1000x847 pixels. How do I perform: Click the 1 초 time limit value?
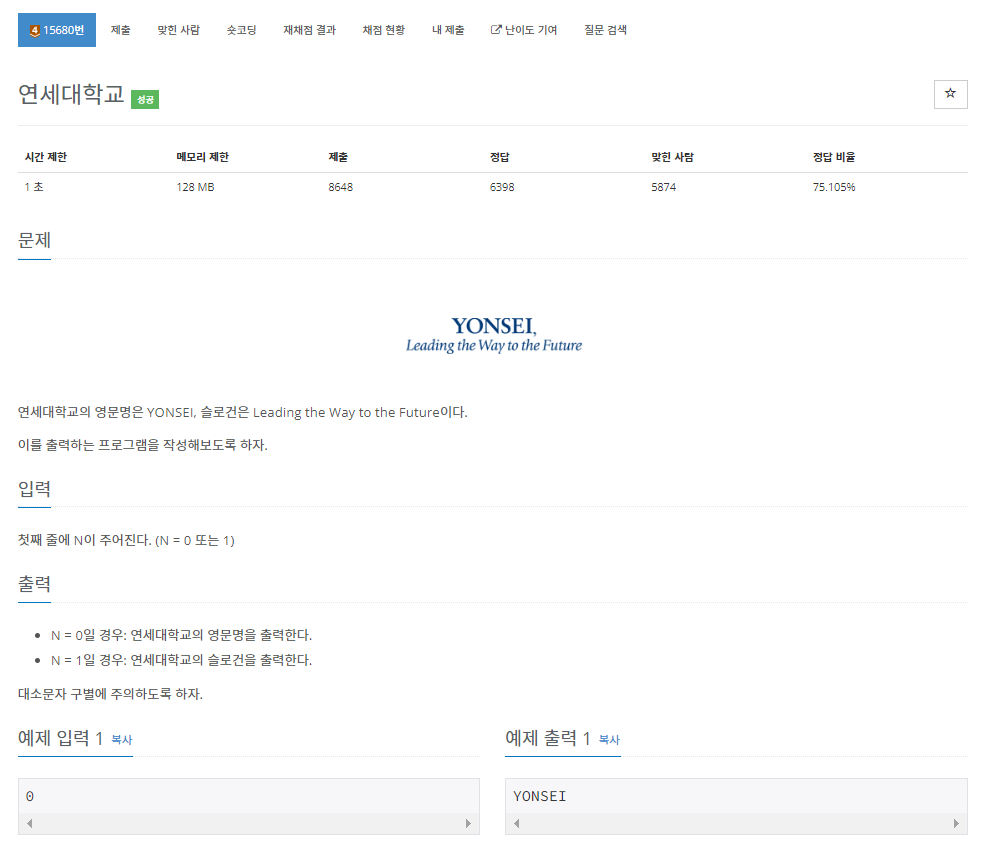[34, 187]
